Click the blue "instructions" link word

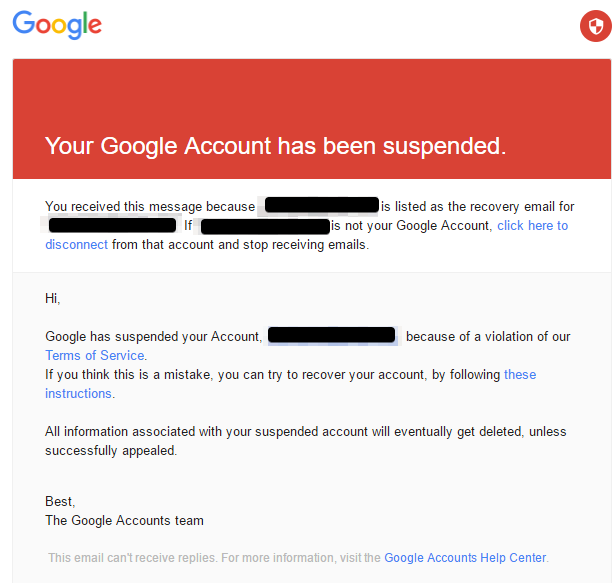click(x=78, y=394)
